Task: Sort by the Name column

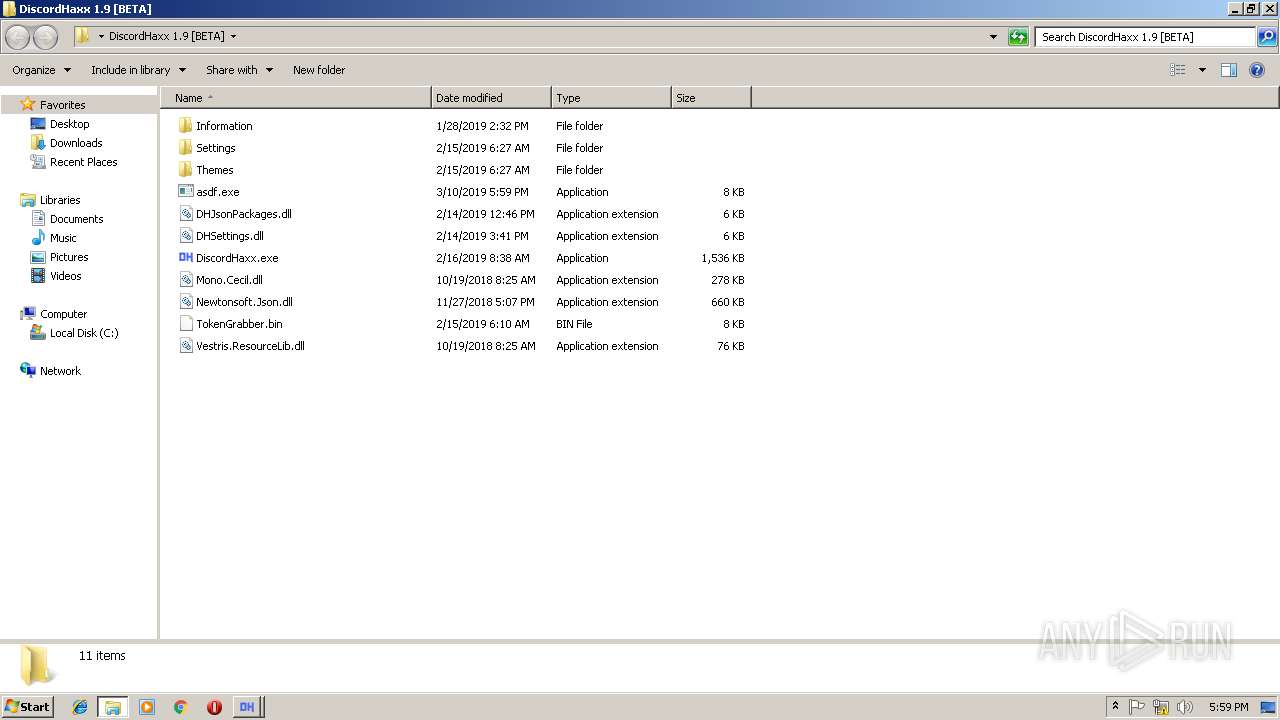Action: click(x=295, y=98)
